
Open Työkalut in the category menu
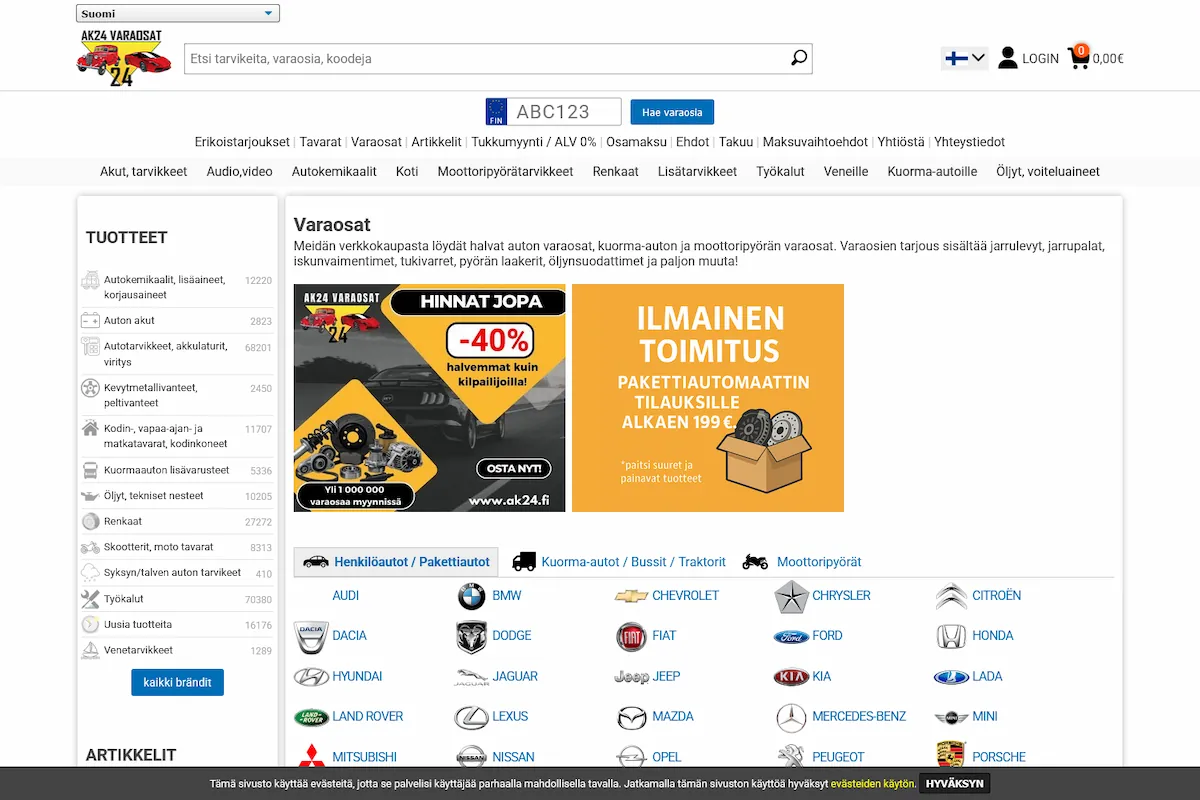pos(780,171)
